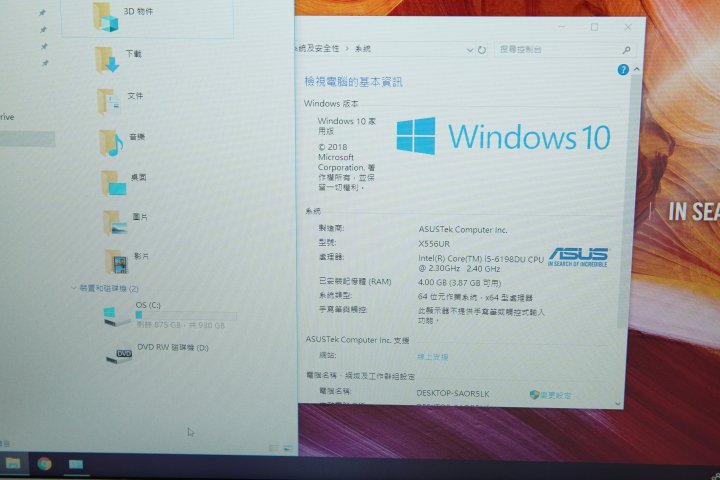Click the first quick-access pin icon
The image size is (720, 480).
(x=42, y=13)
